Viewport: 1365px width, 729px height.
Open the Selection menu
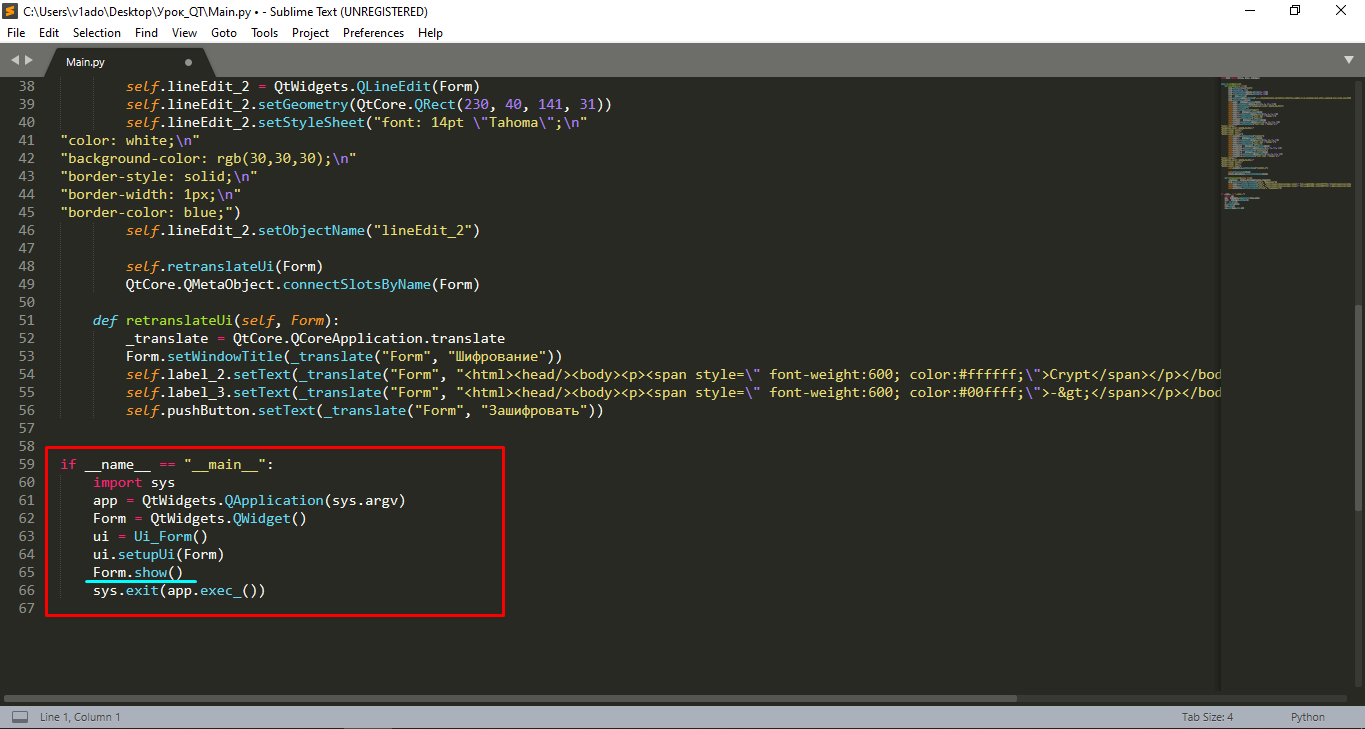tap(96, 32)
